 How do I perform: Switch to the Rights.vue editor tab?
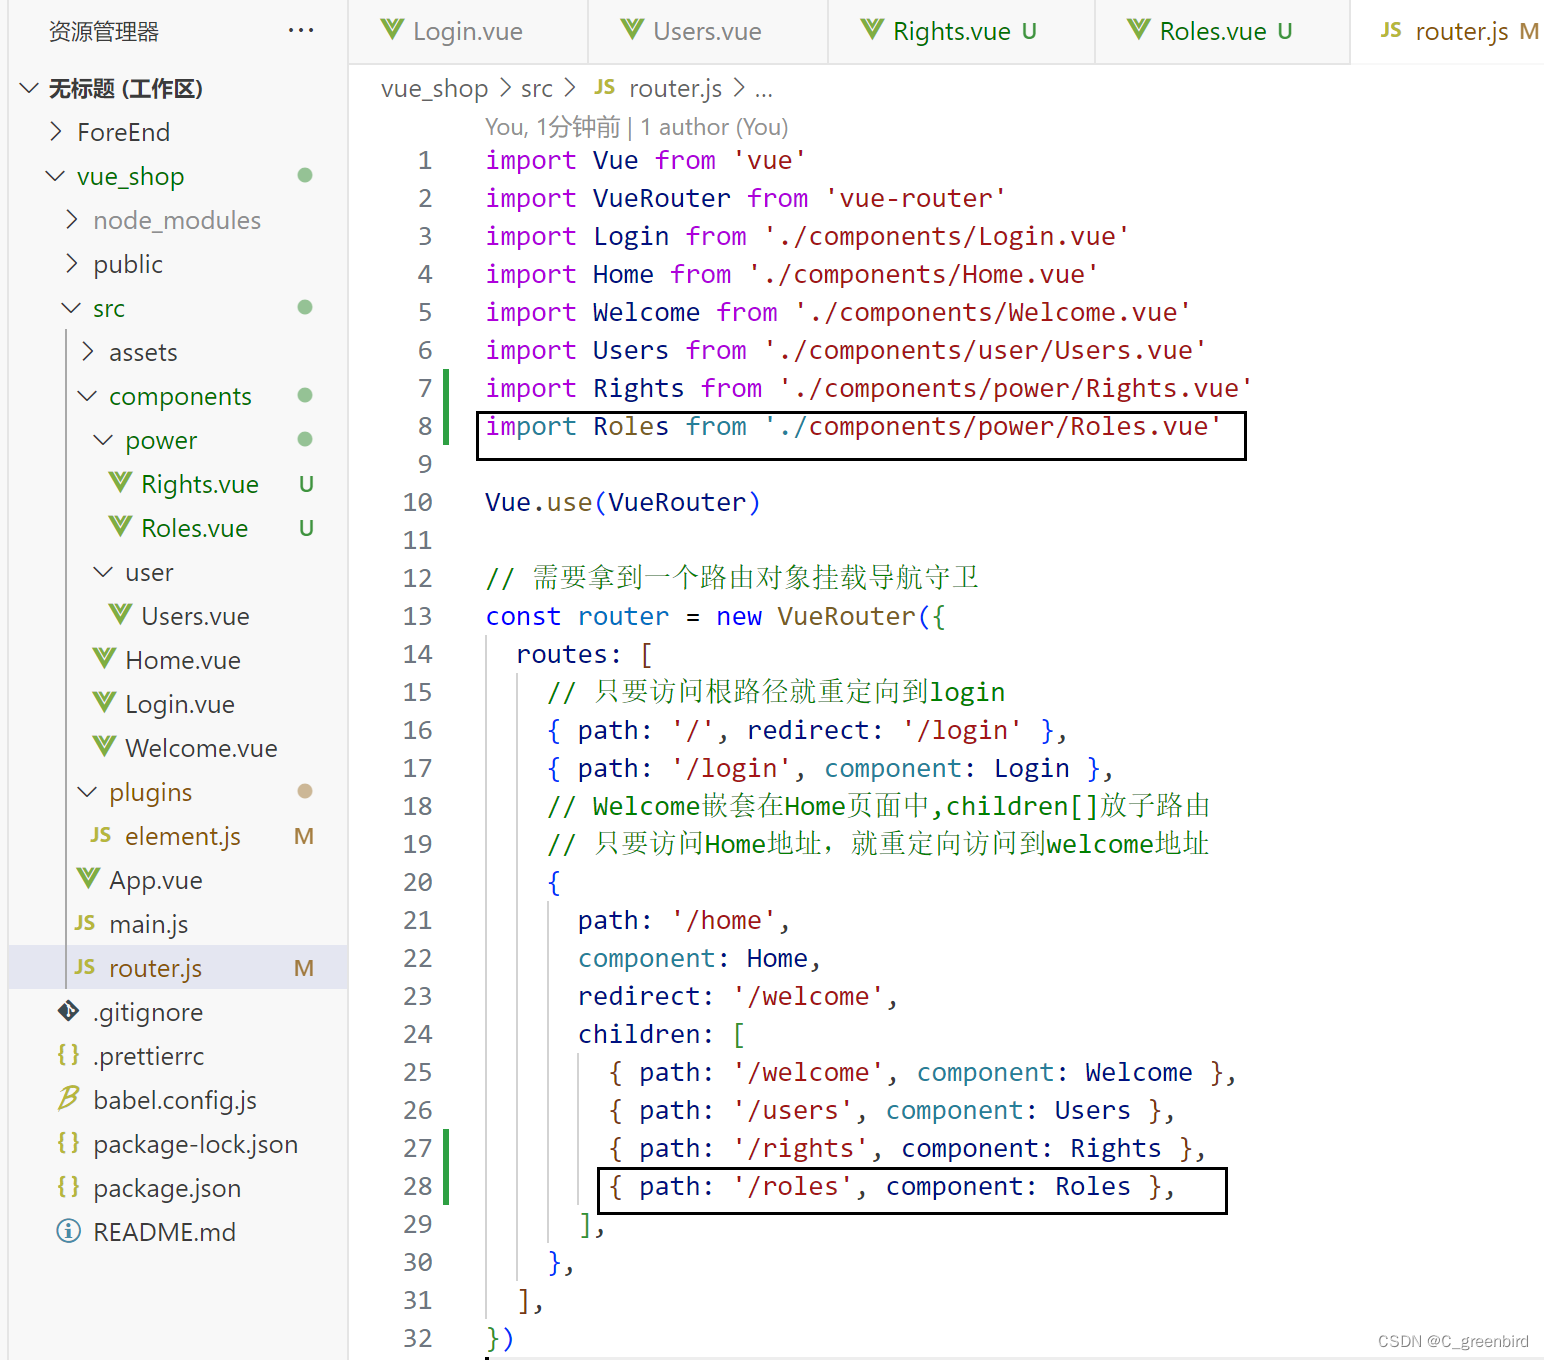point(962,31)
